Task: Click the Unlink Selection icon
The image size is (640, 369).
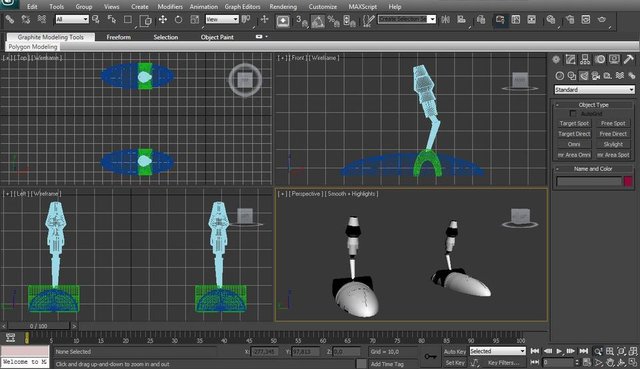Action: 25,19
